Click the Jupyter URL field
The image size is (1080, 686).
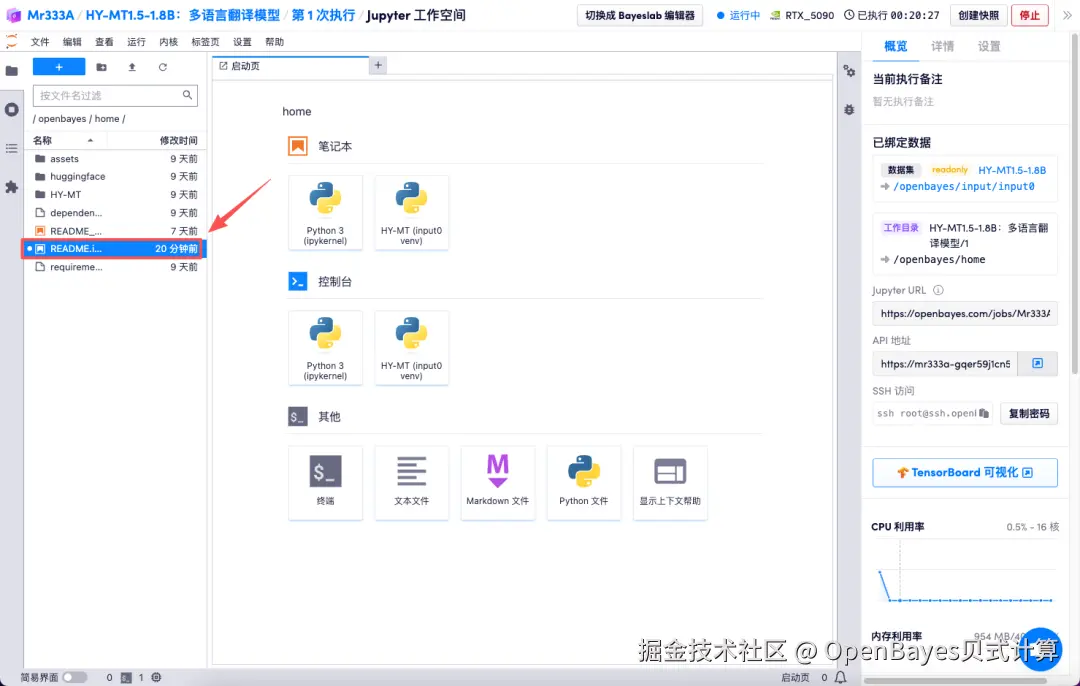(x=964, y=313)
